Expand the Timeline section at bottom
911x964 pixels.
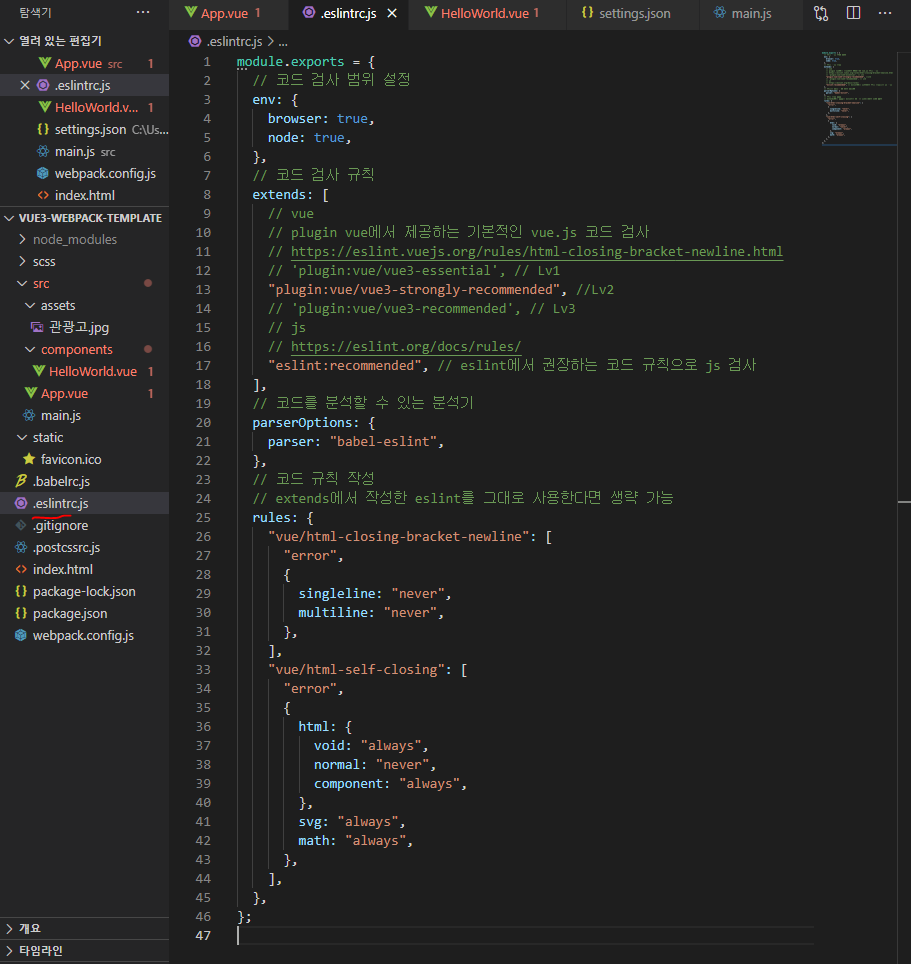[x=84, y=950]
